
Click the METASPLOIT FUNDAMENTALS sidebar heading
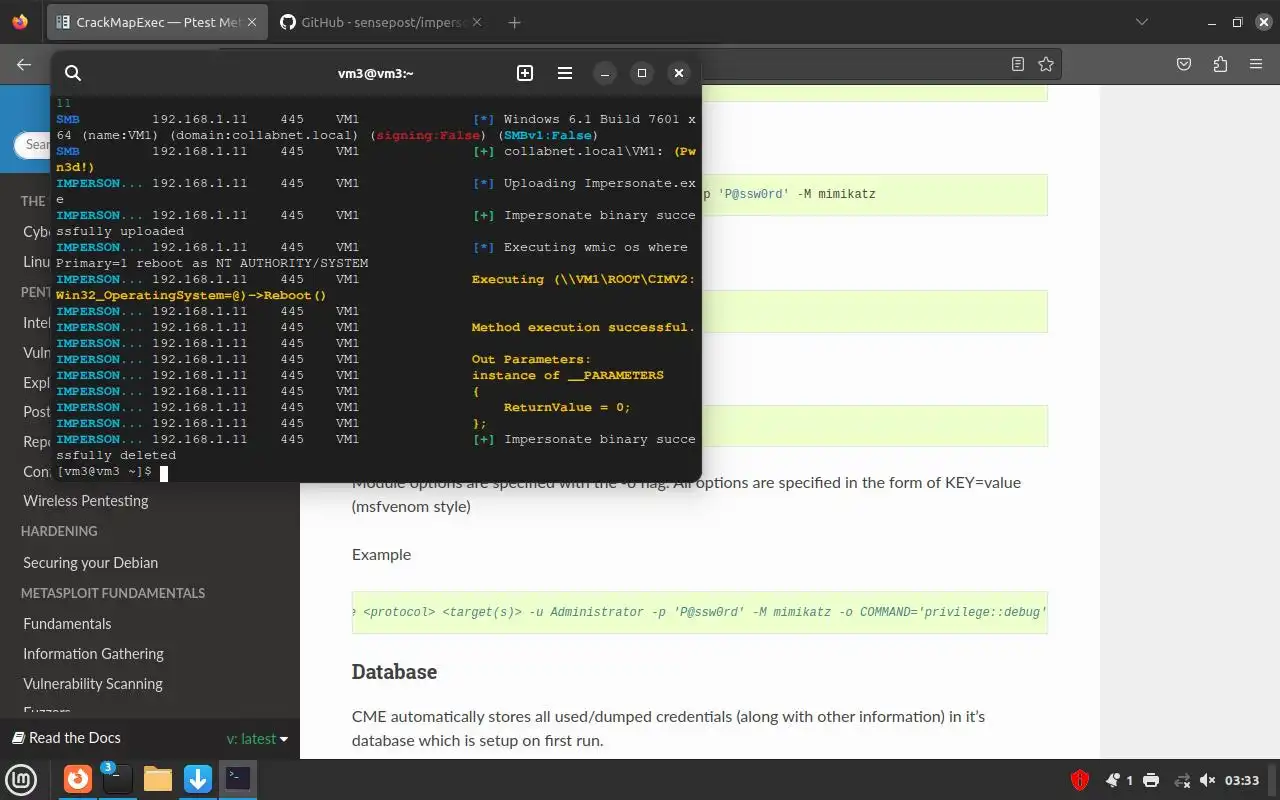point(113,593)
